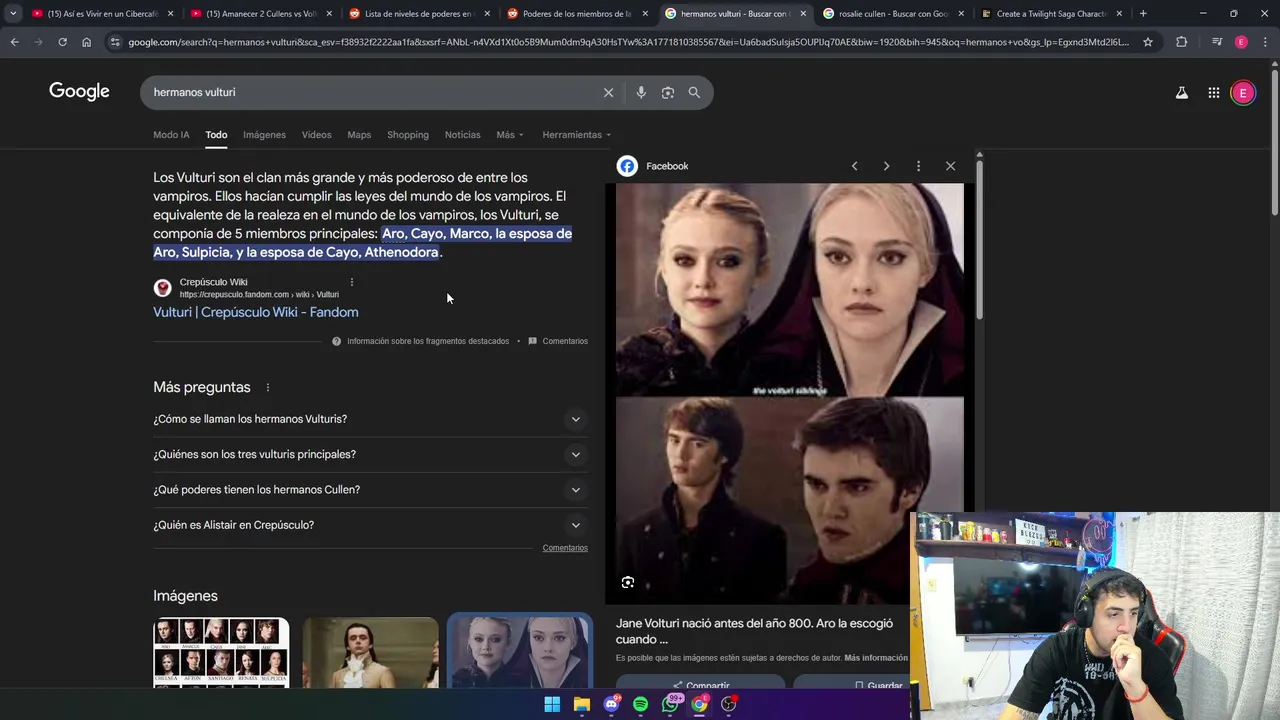Open more options in the image preview header
Image resolution: width=1280 pixels, height=720 pixels.
[x=918, y=166]
